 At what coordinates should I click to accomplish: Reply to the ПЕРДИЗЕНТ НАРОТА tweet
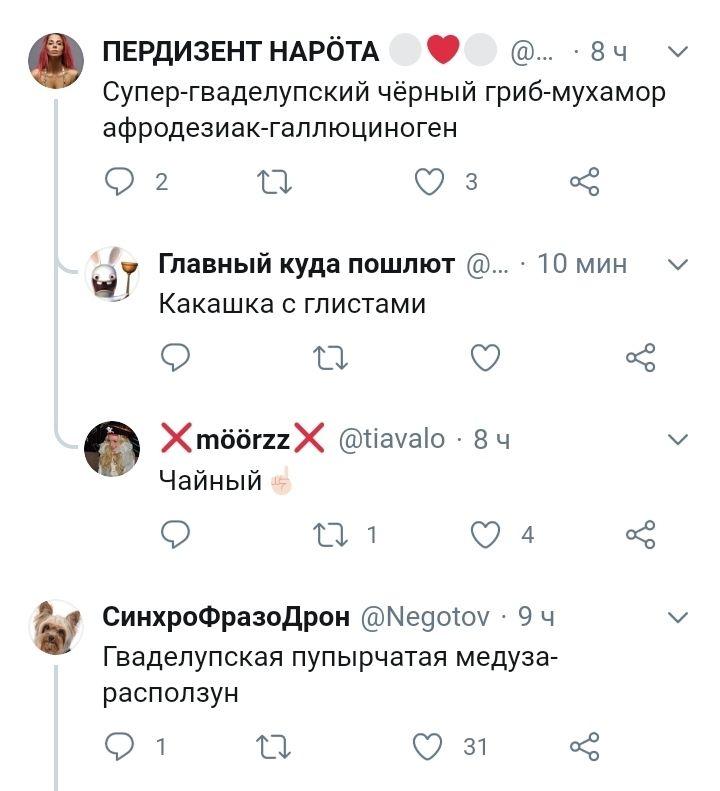[121, 181]
